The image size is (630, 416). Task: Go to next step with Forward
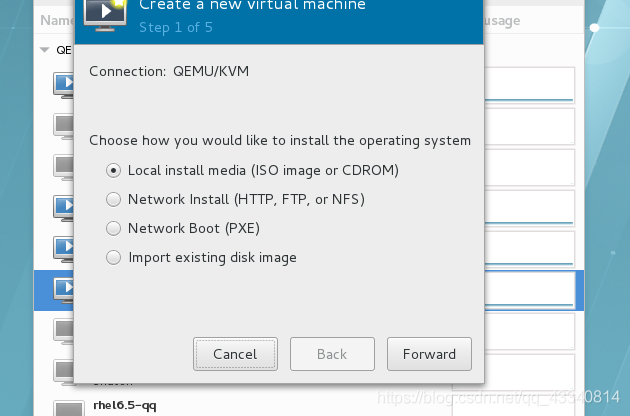429,354
